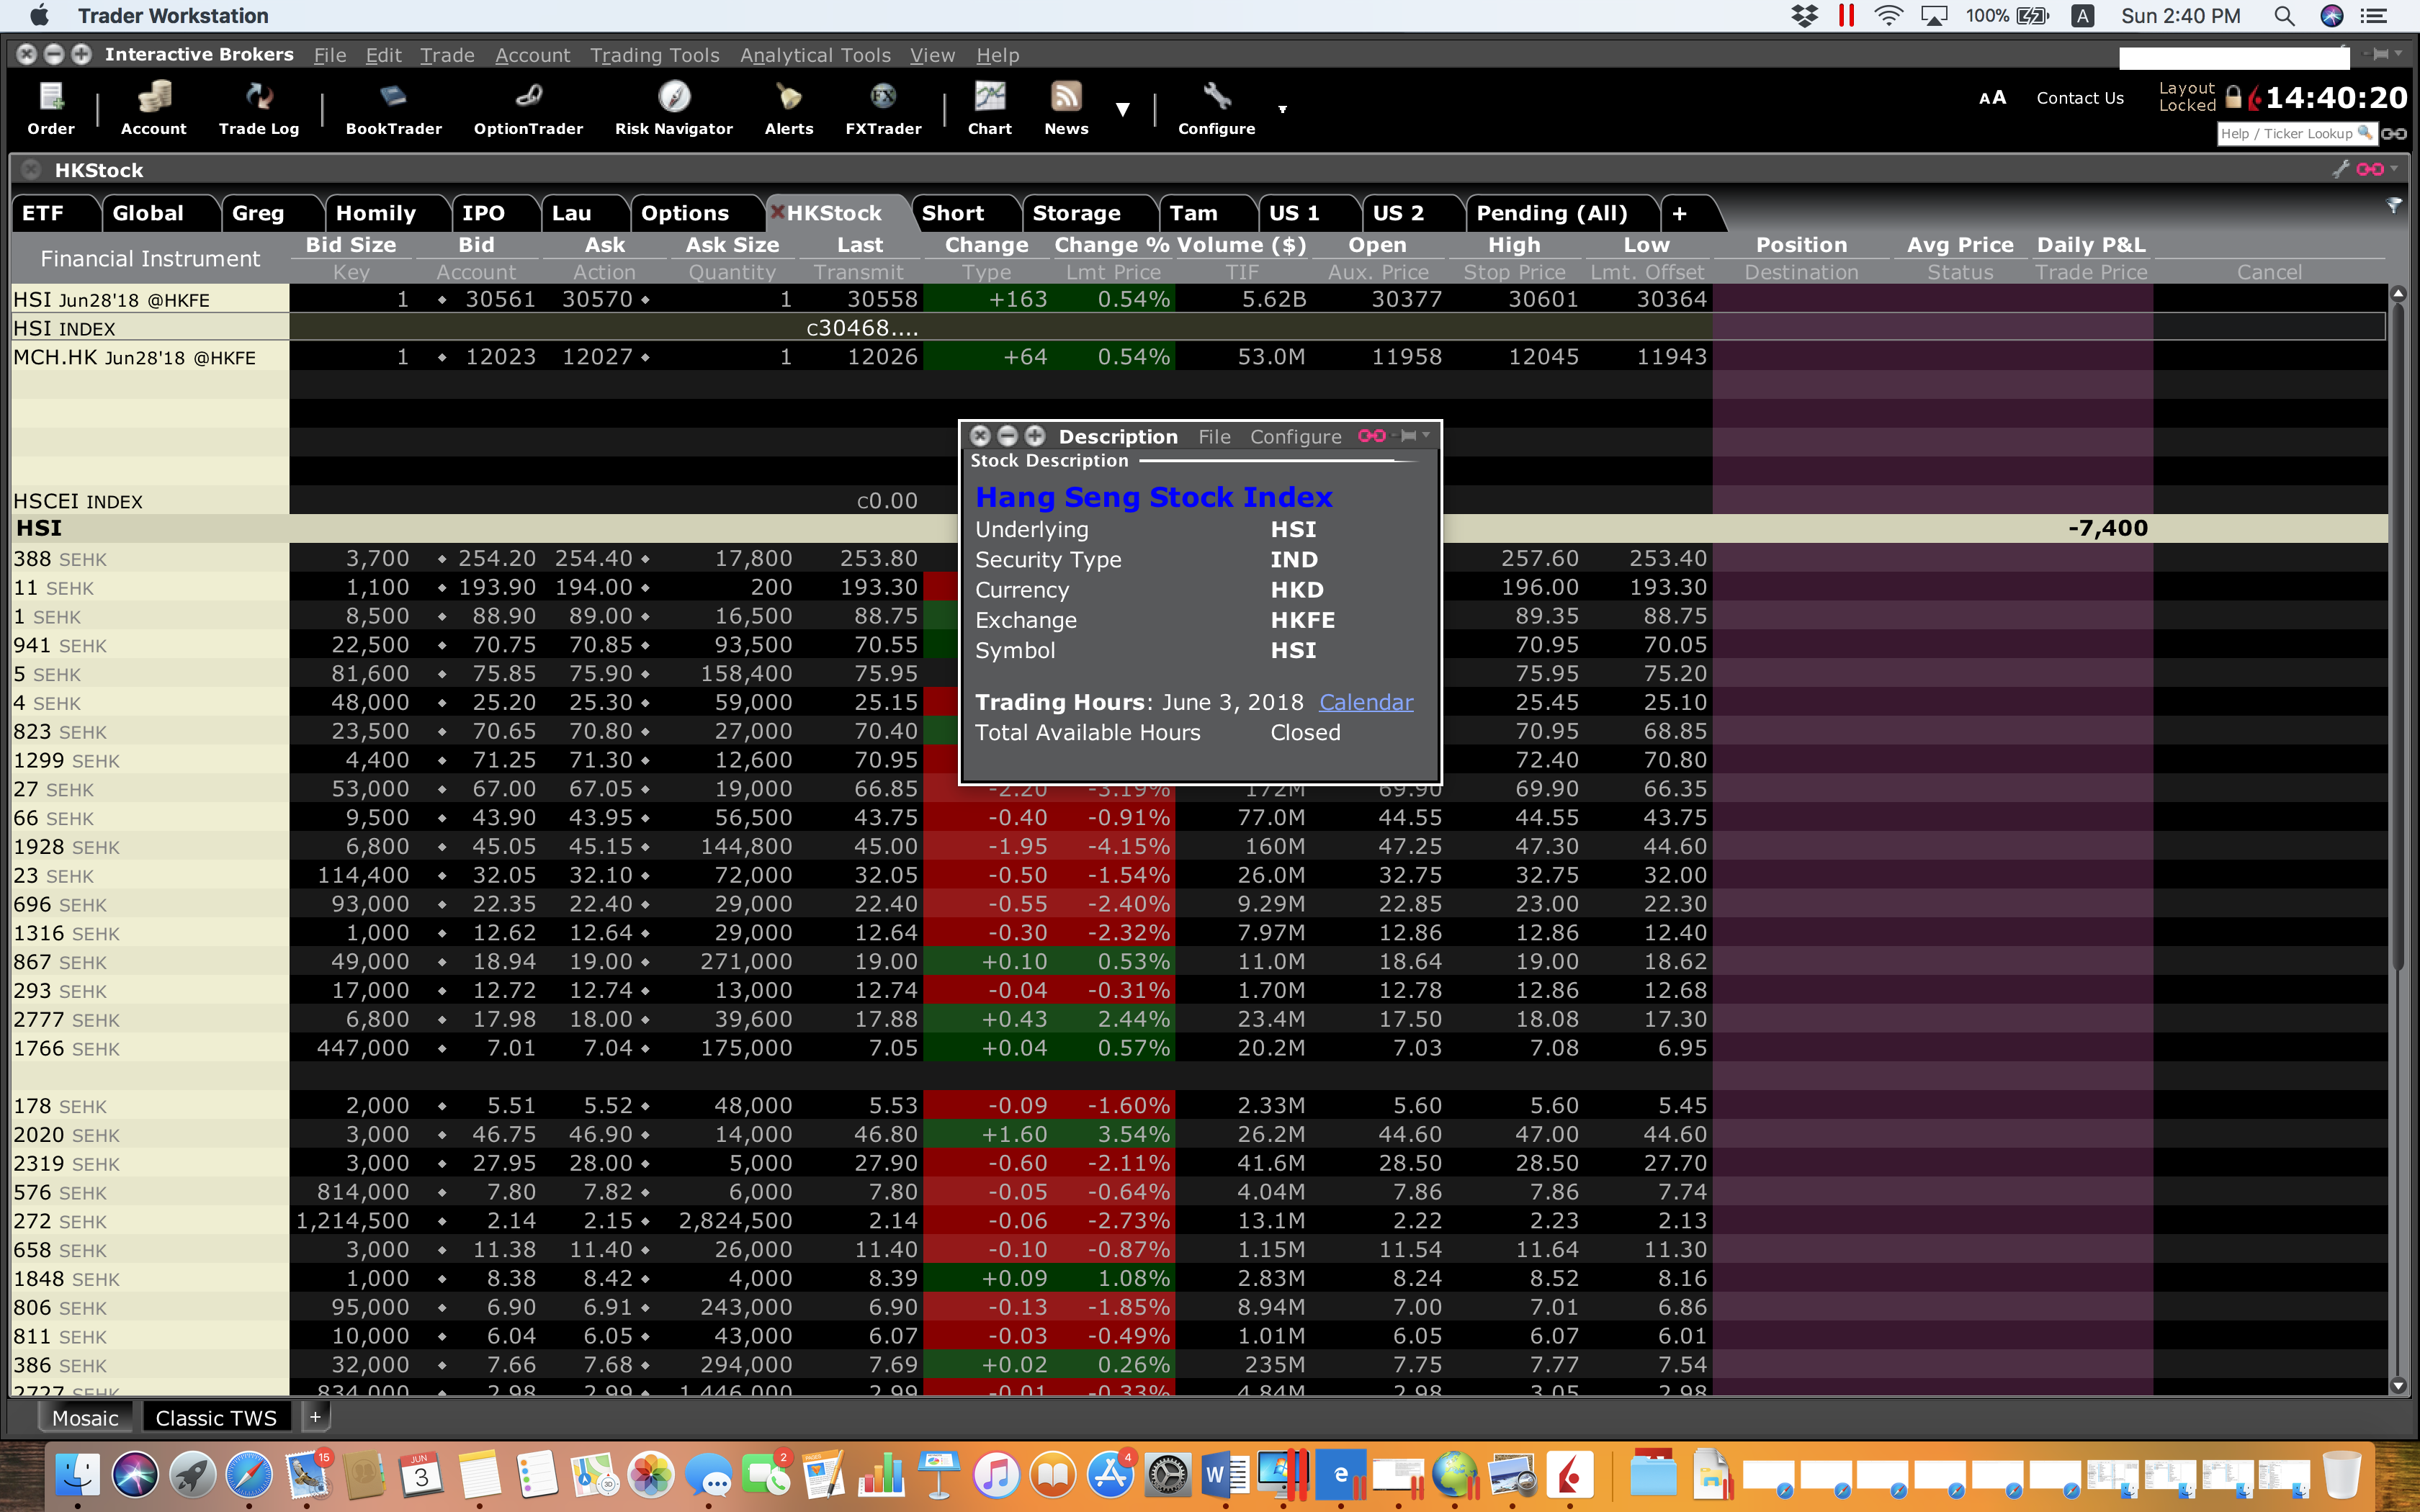This screenshot has height=1512, width=2420.
Task: Open the HKStock panel options arrow
Action: pos(2394,169)
